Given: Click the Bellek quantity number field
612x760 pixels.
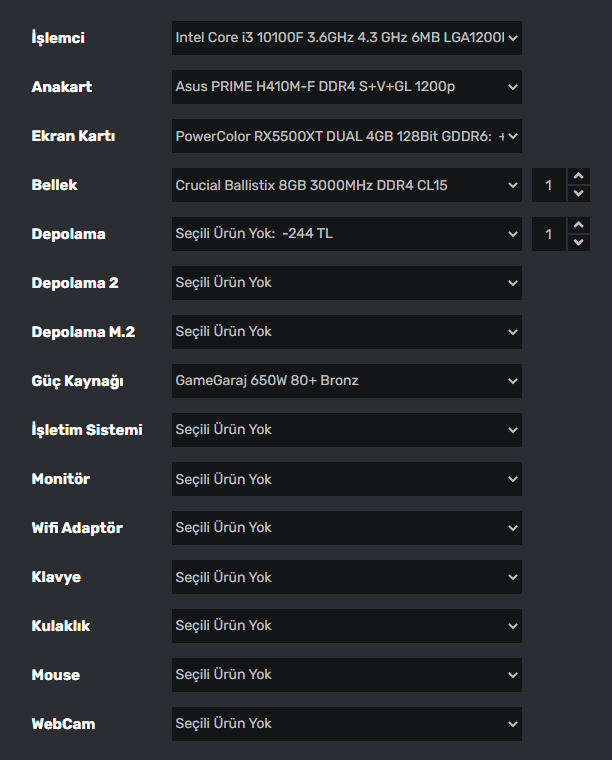Looking at the screenshot, I should (x=548, y=185).
